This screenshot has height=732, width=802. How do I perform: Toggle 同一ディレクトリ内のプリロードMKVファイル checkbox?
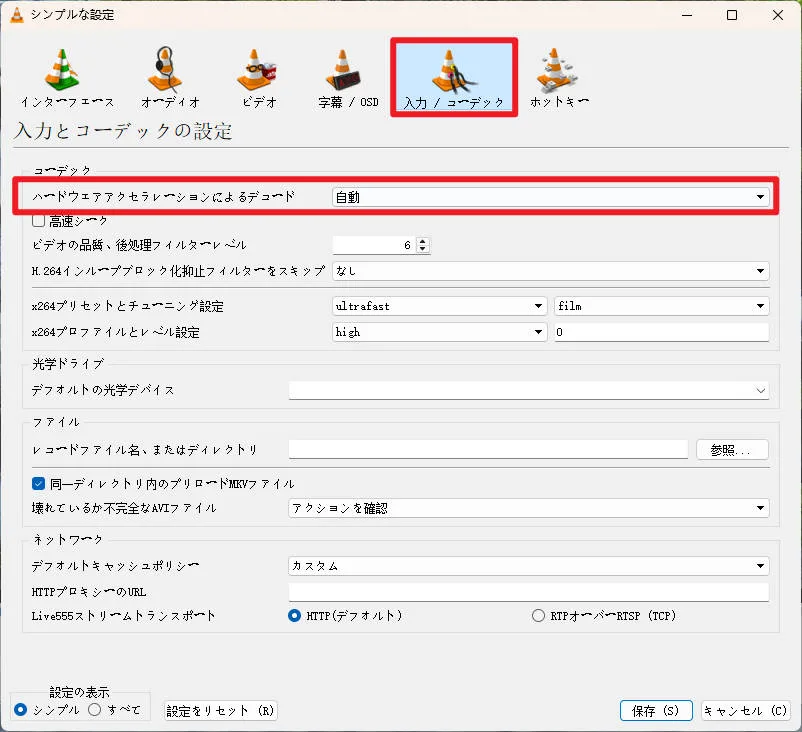[x=38, y=483]
